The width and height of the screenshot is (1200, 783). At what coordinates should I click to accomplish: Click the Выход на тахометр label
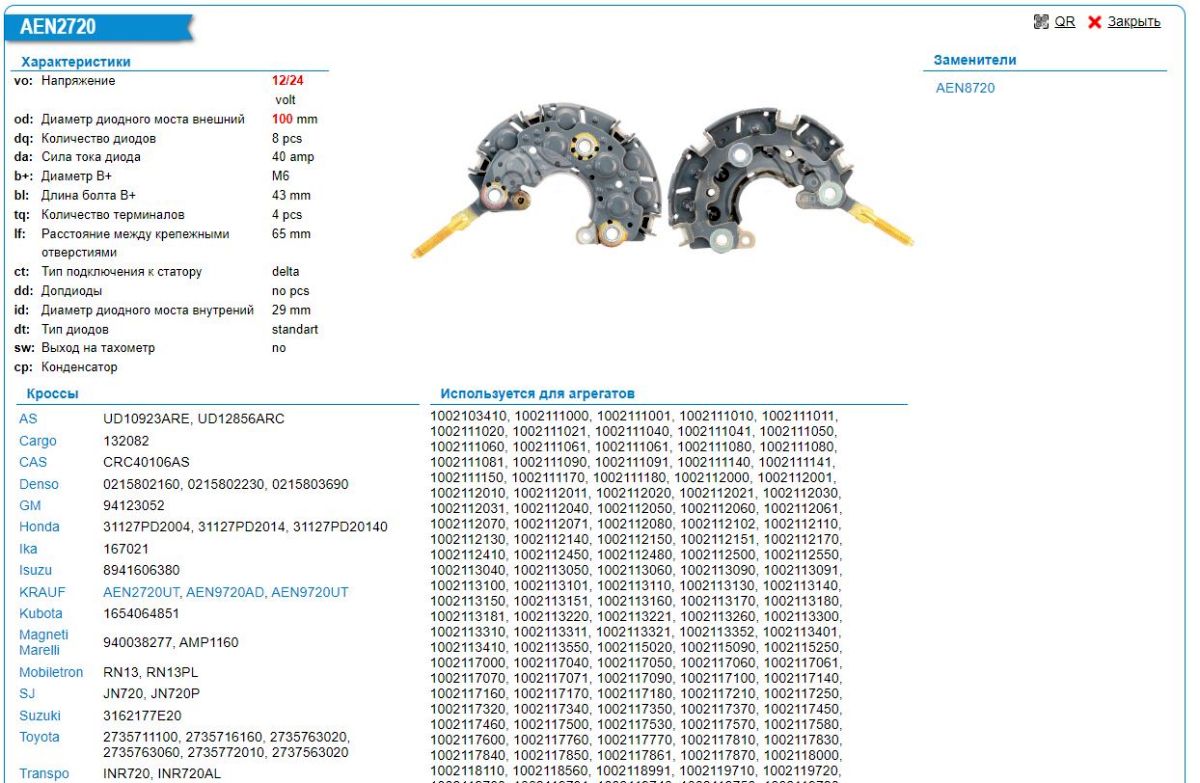(98, 348)
